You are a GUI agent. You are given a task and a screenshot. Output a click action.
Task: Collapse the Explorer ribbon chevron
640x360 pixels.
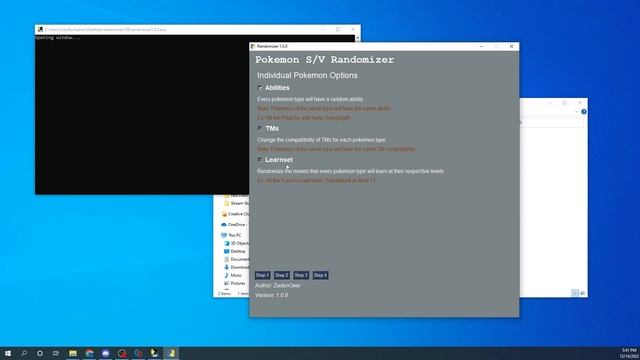point(576,111)
